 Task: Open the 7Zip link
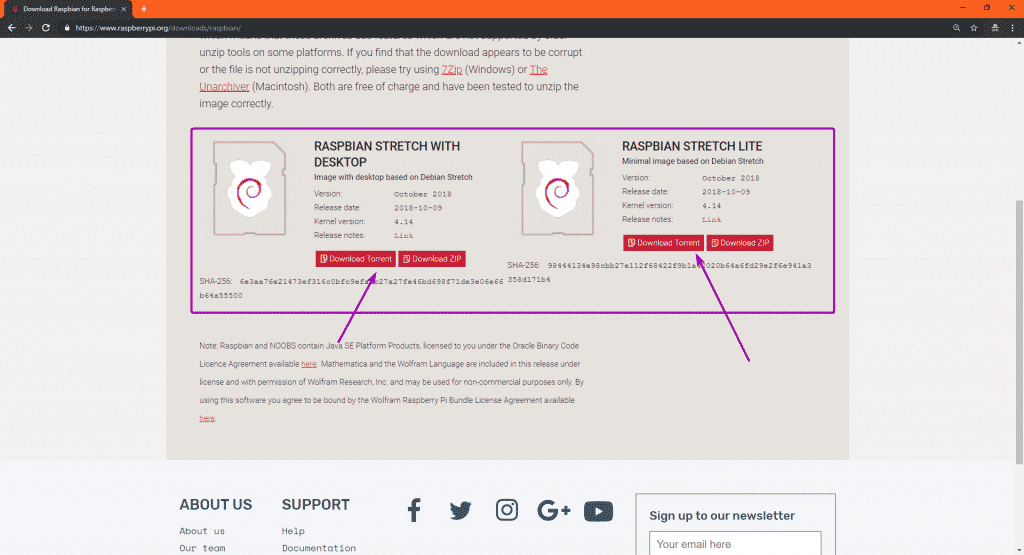450,70
